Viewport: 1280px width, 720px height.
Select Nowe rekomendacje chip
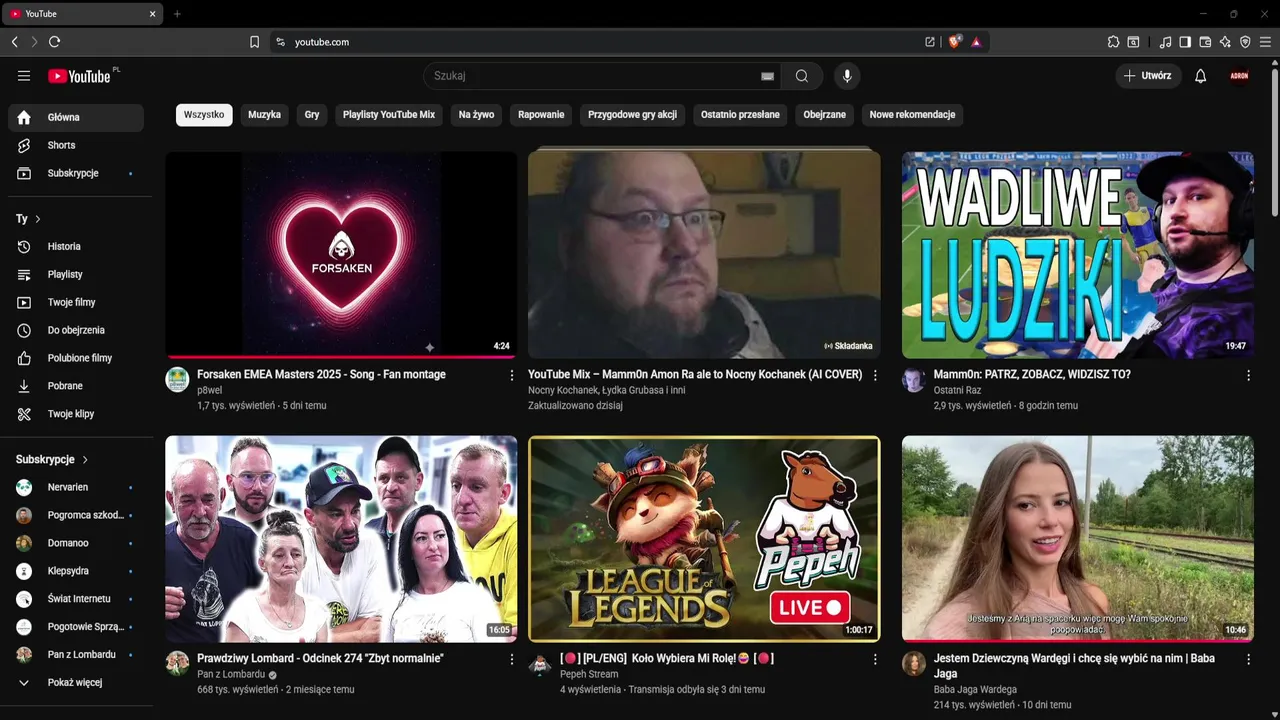[912, 115]
